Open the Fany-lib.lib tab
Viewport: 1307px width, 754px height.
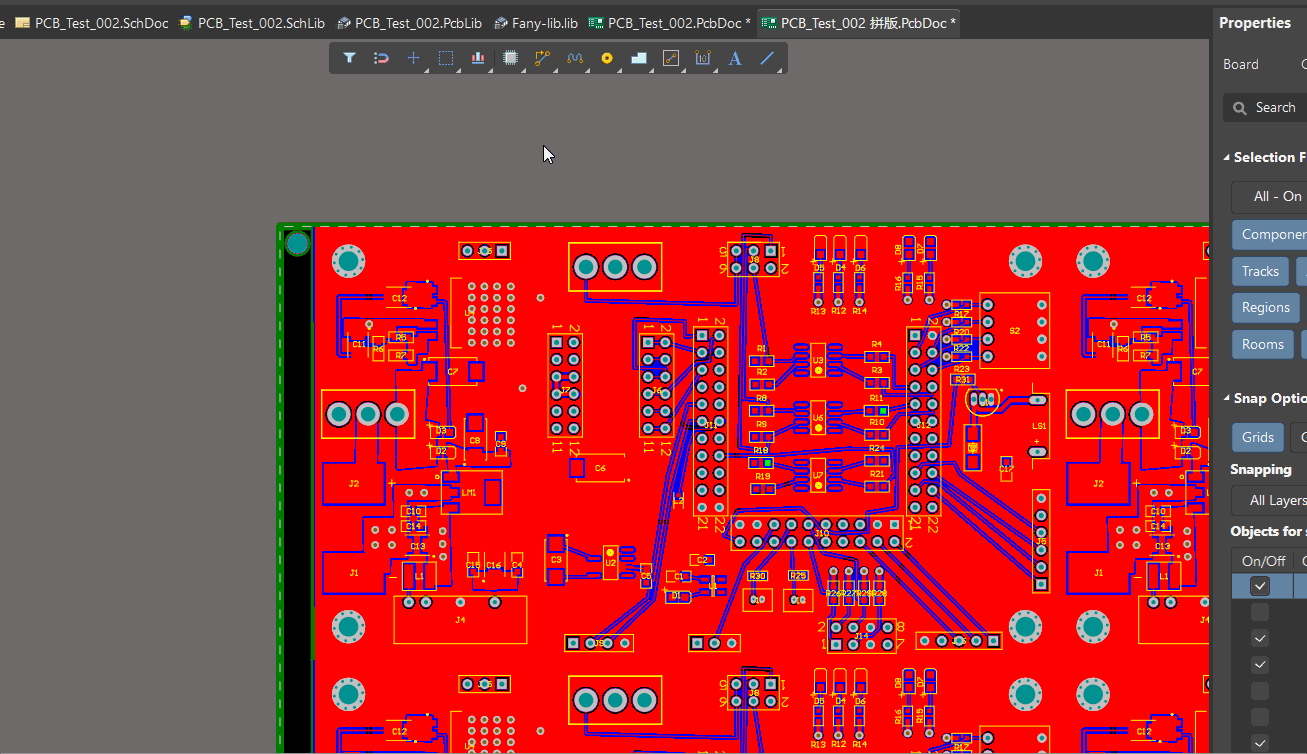coord(536,22)
